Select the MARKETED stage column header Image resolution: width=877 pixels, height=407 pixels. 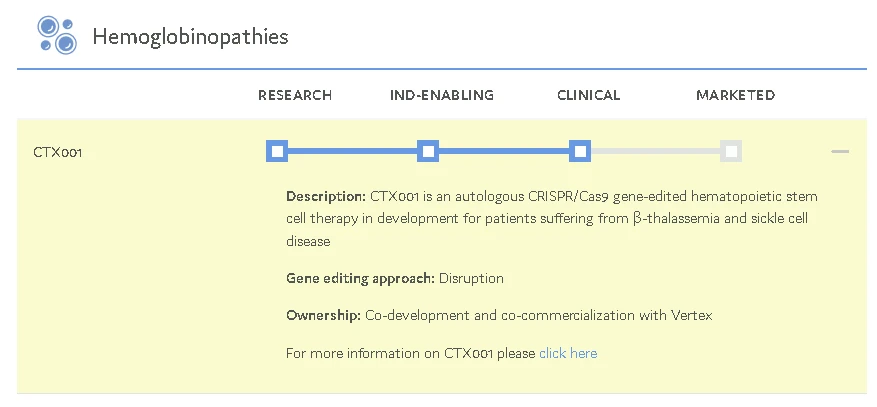pos(735,95)
